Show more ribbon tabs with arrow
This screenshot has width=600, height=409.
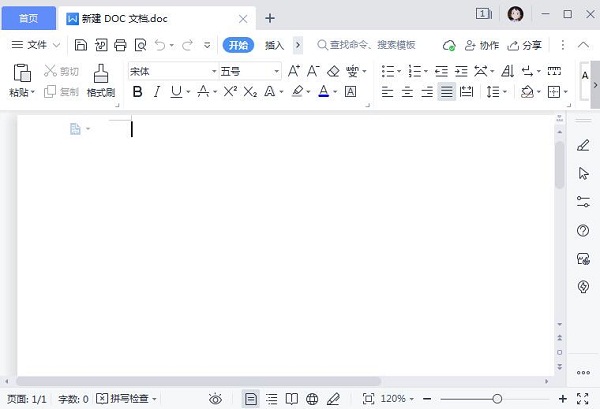[x=298, y=45]
